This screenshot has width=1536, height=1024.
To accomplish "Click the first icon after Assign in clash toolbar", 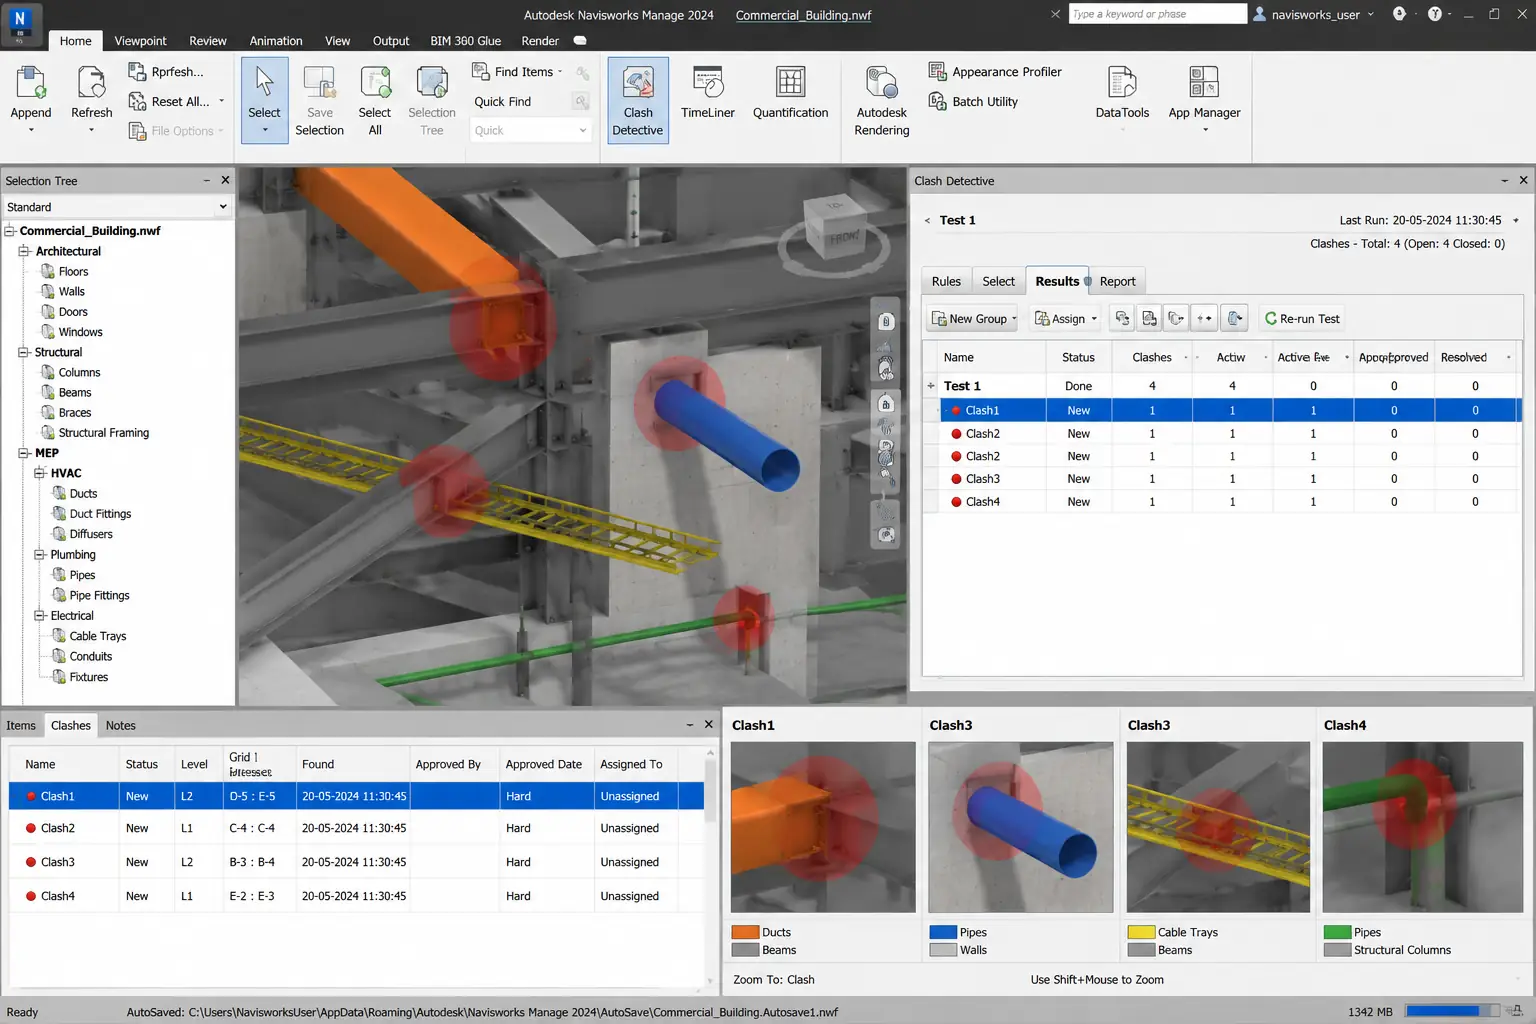I will (x=1122, y=318).
